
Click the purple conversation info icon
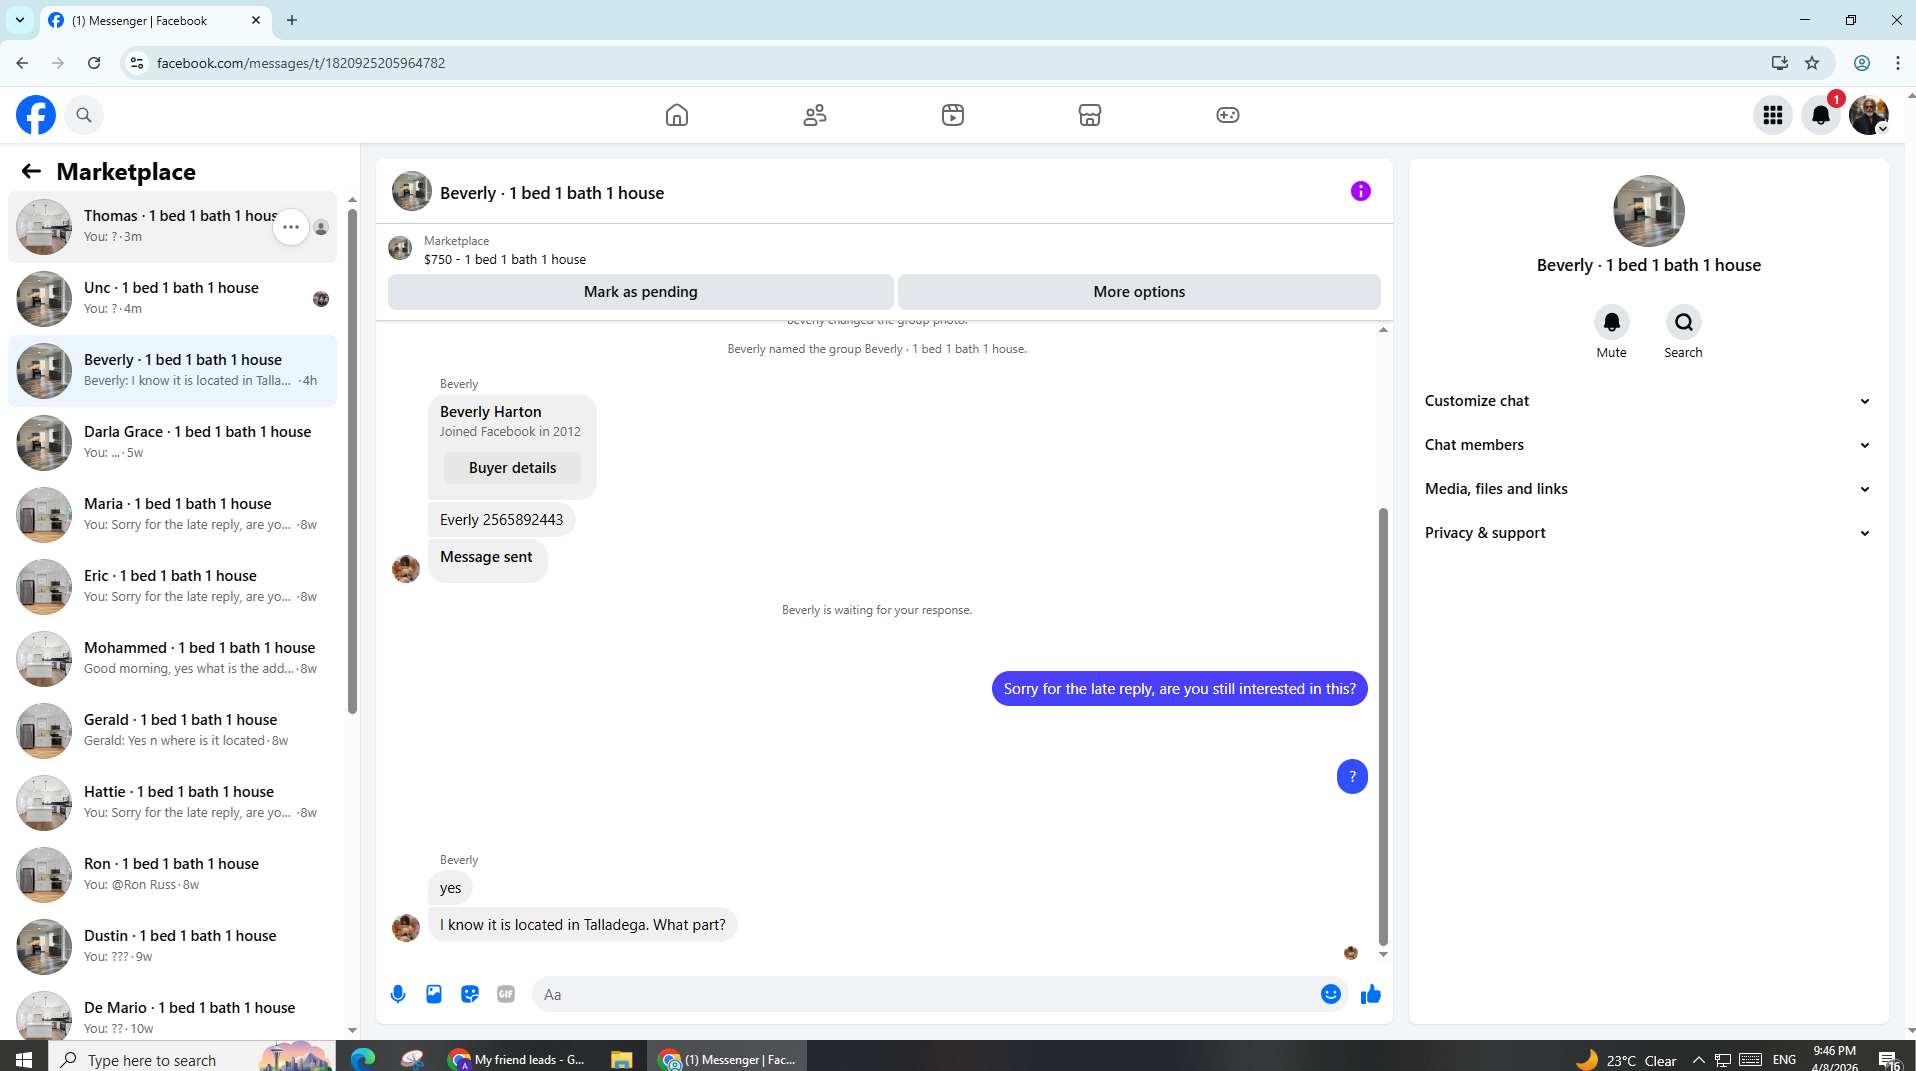tap(1361, 191)
